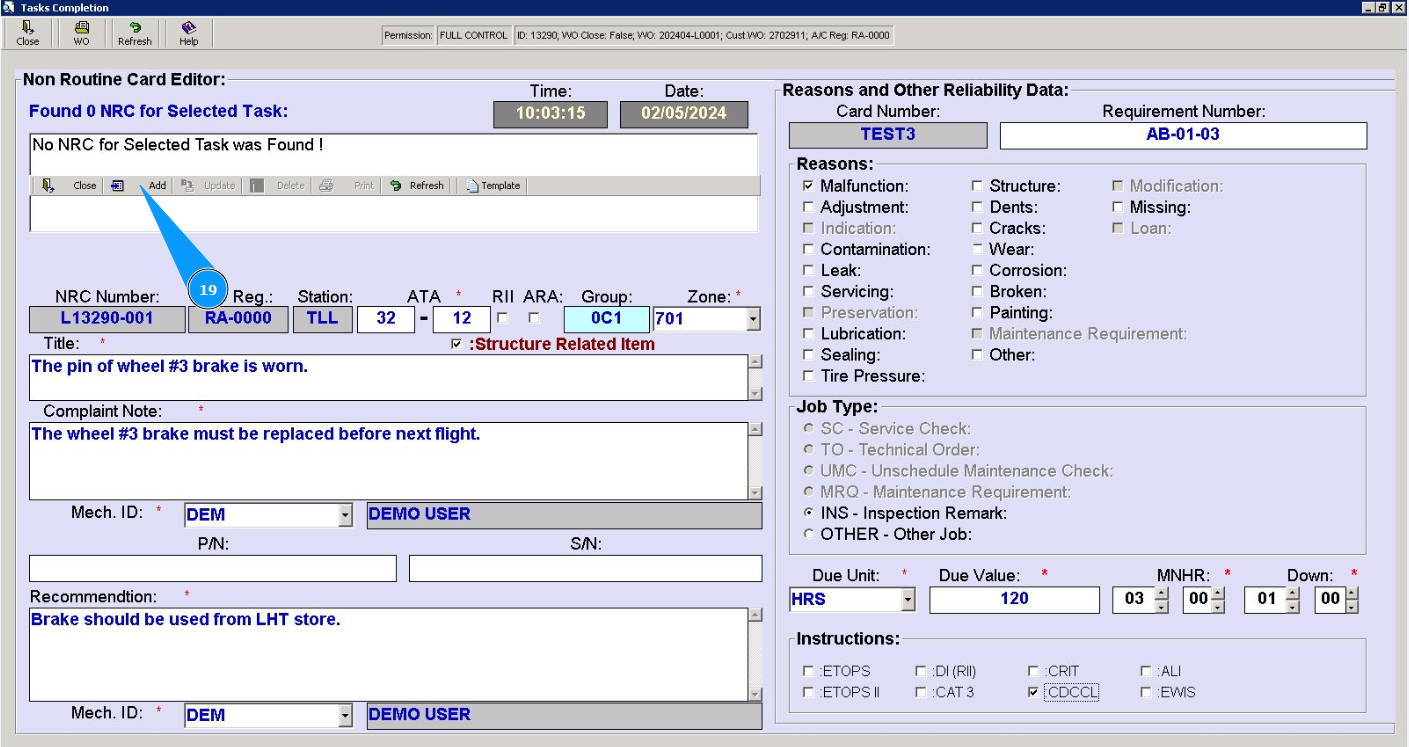The width and height of the screenshot is (1409, 747).
Task: Click into the P/N text field
Action: (x=212, y=568)
